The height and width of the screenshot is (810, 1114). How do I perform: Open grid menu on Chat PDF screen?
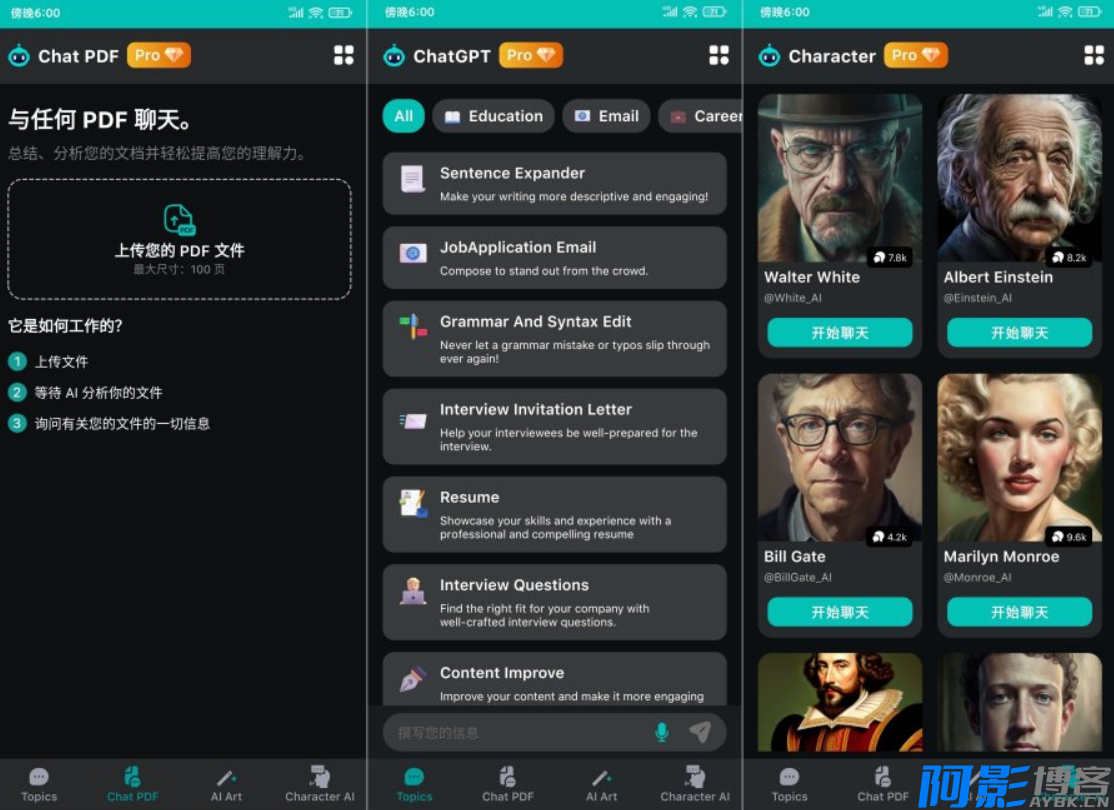click(x=344, y=56)
